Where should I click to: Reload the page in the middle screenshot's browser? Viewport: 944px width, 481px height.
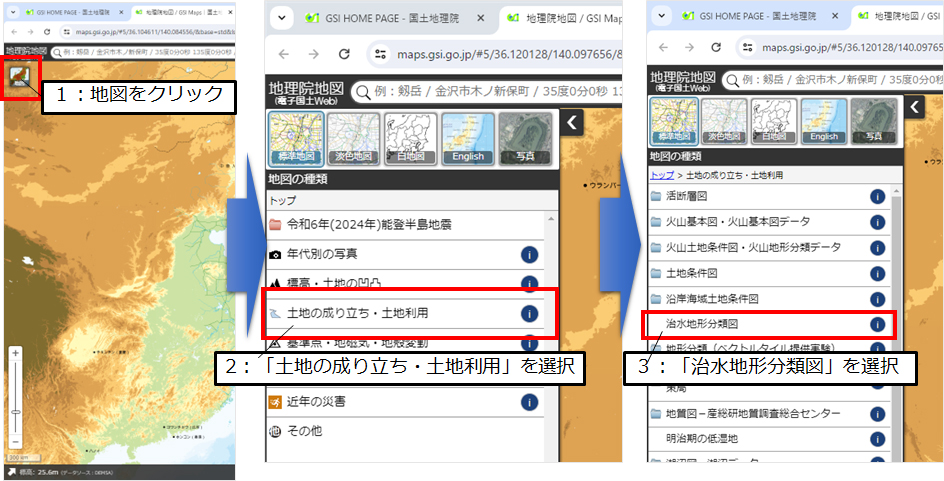pyautogui.click(x=344, y=54)
